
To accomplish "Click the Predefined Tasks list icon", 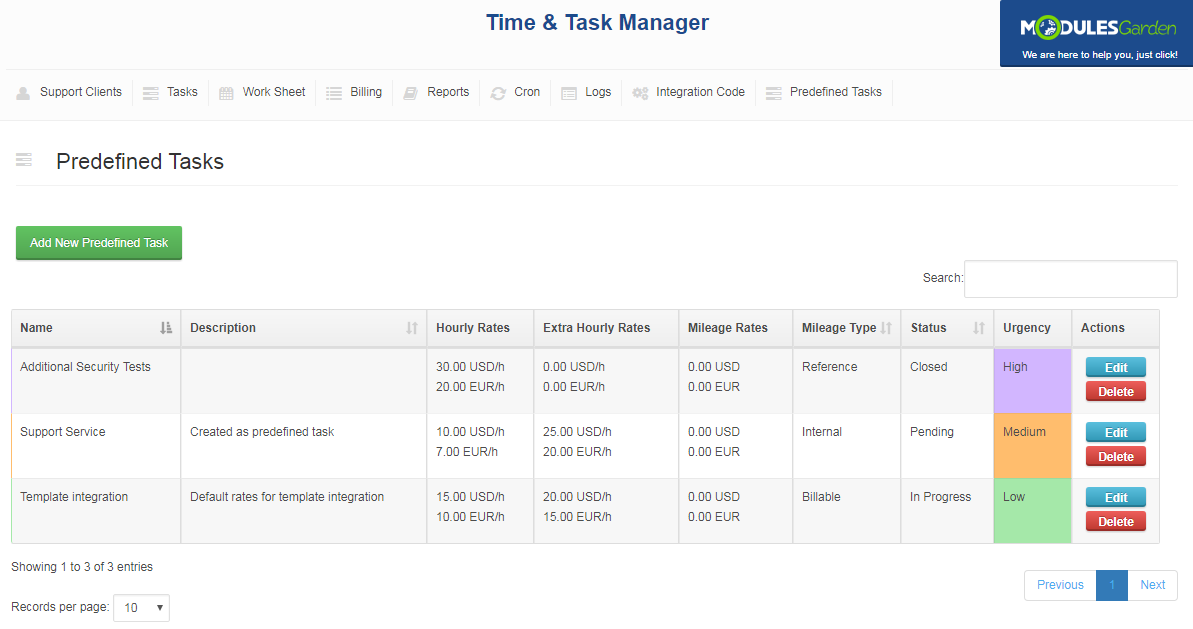I will 772,92.
